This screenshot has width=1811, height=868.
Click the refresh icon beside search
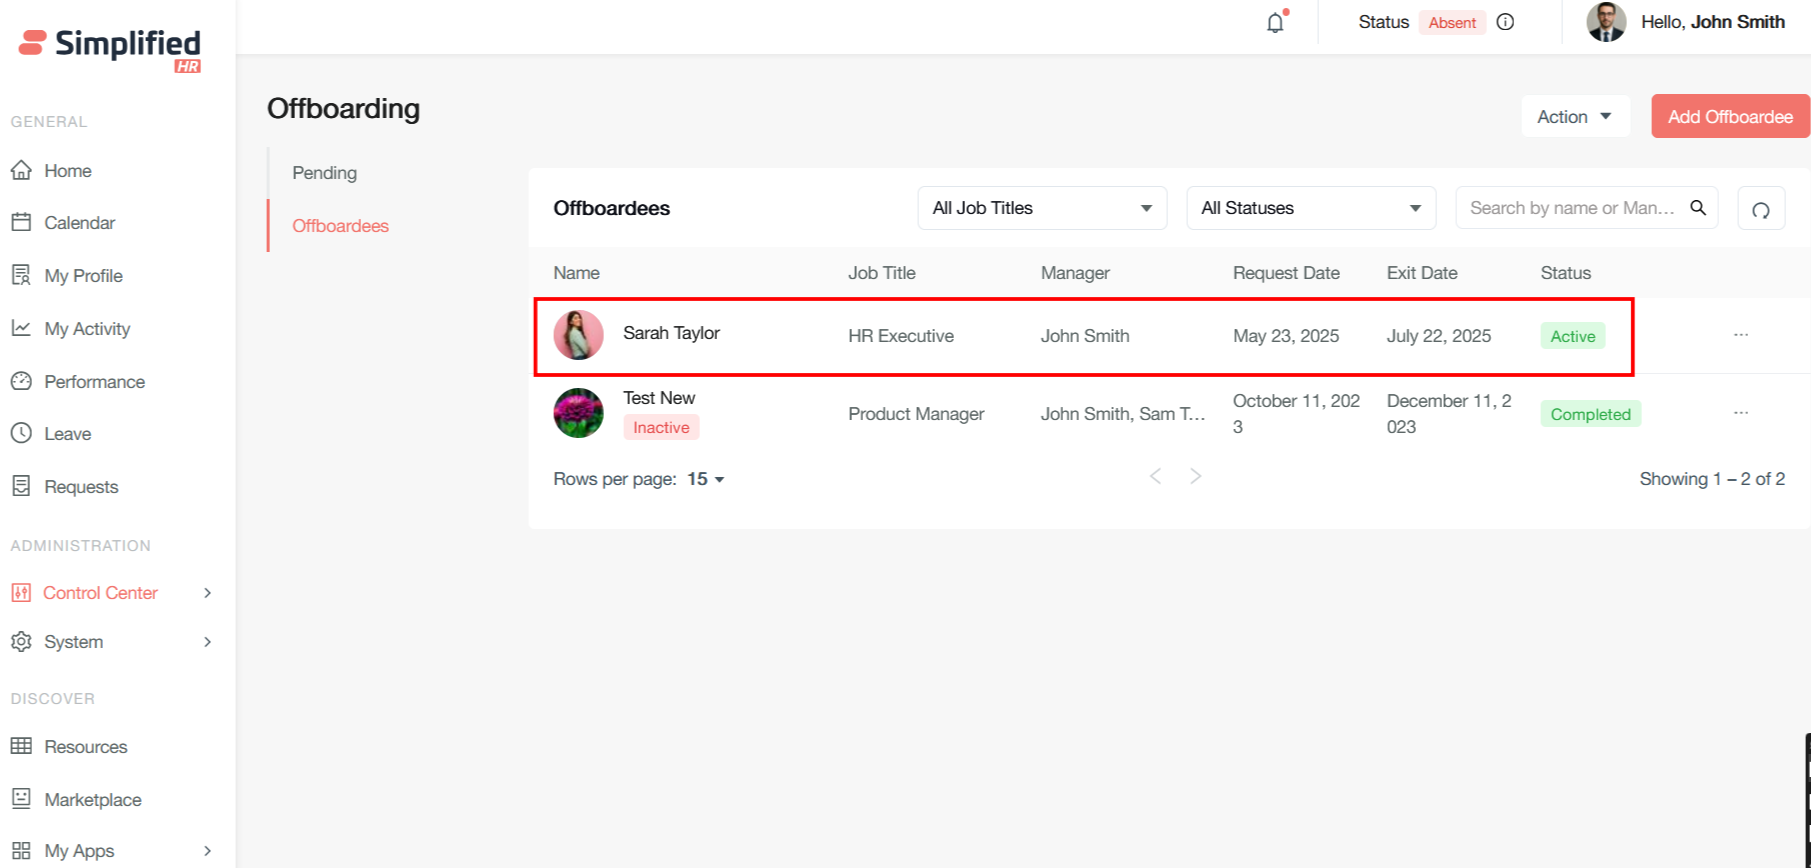1761,209
